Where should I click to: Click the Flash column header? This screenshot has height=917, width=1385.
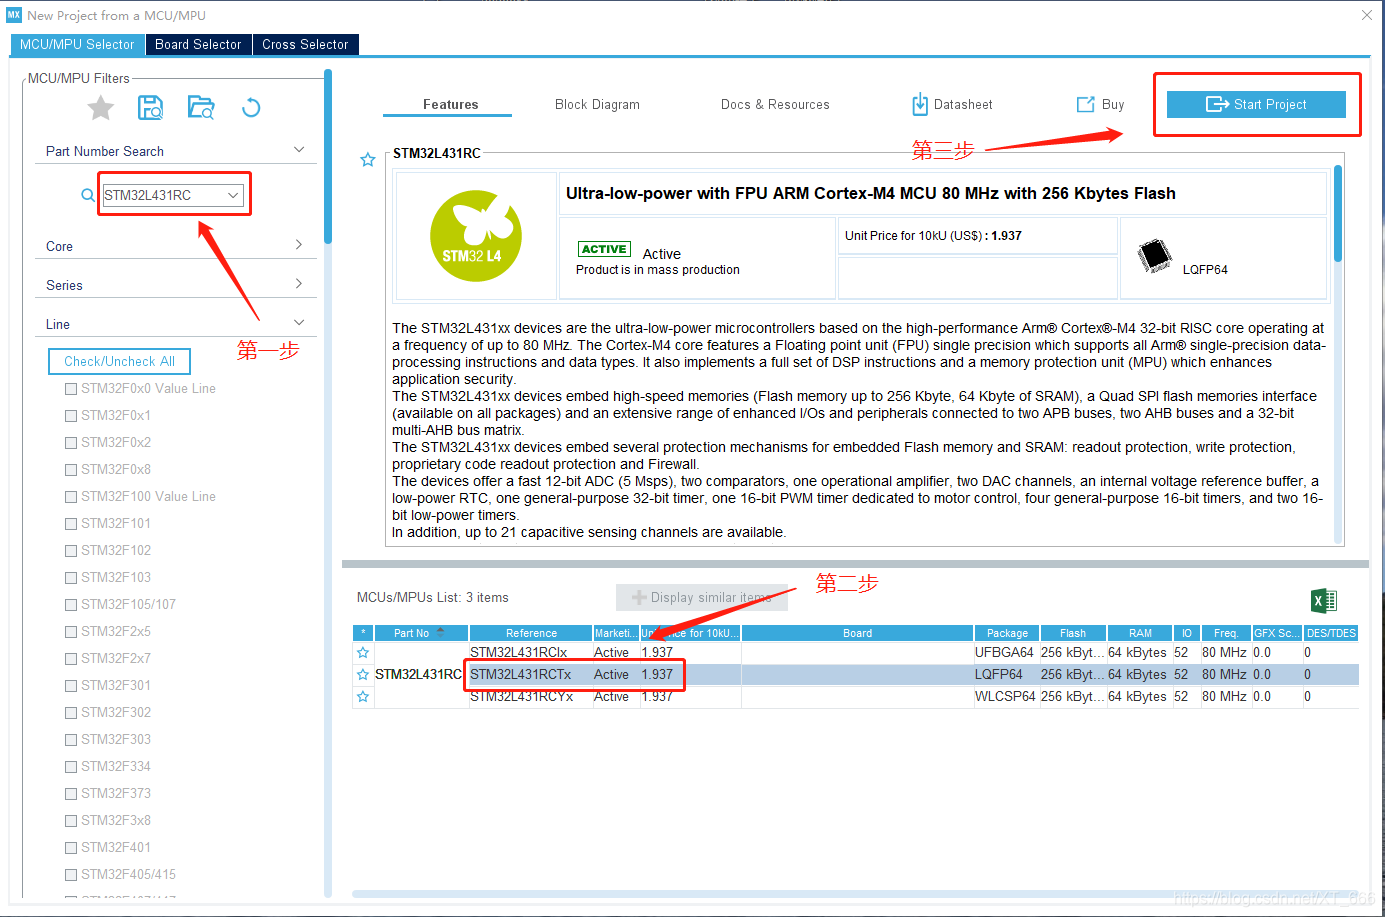click(1073, 633)
